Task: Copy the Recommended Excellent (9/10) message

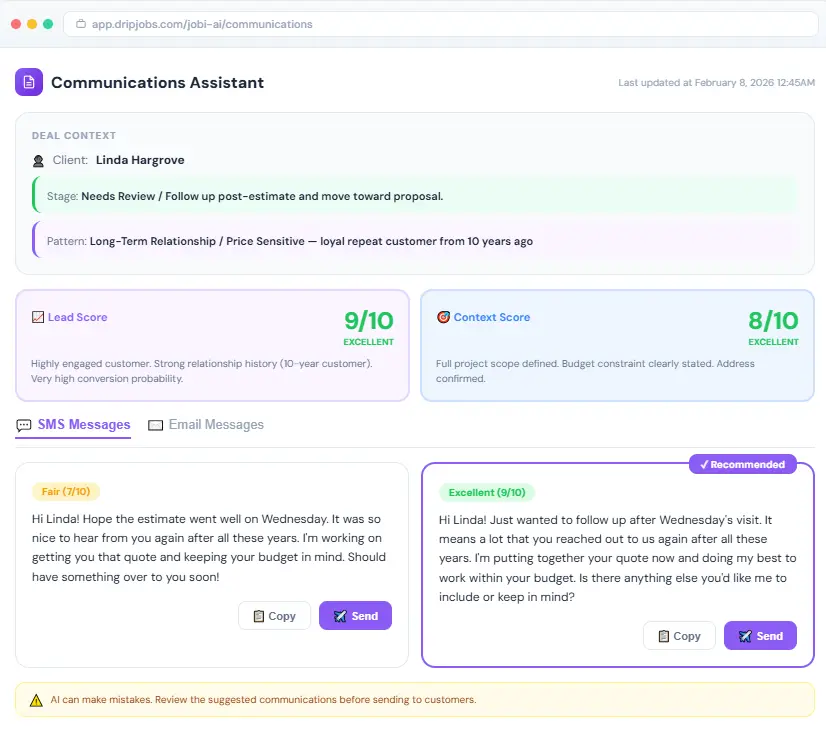Action: click(679, 636)
